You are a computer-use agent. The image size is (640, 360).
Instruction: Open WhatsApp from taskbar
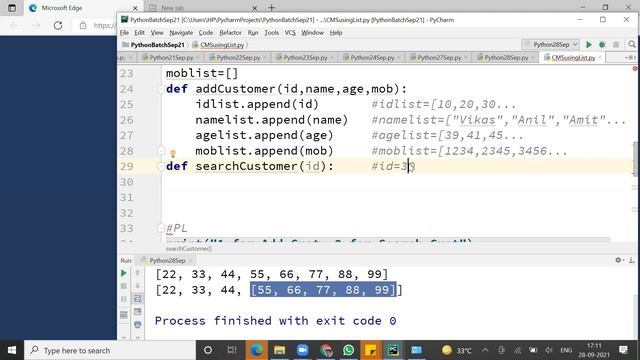click(x=349, y=350)
